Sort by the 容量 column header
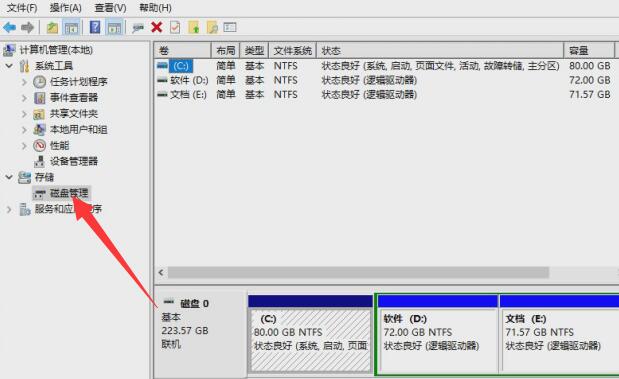 pos(589,51)
